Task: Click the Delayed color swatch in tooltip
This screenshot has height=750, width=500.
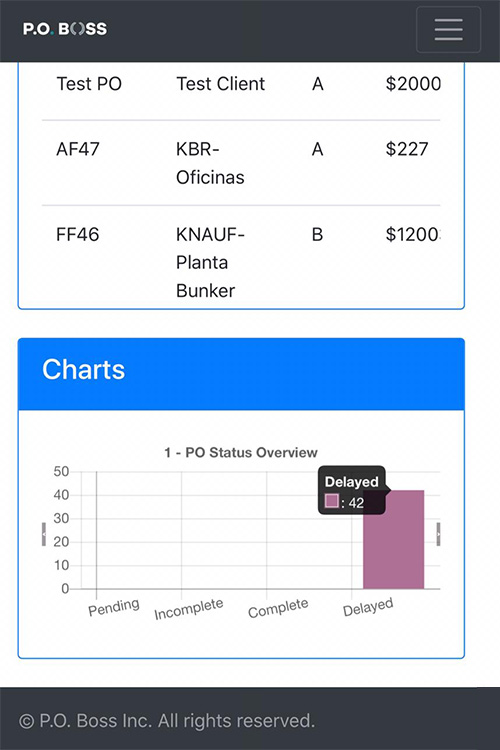Action: point(332,501)
